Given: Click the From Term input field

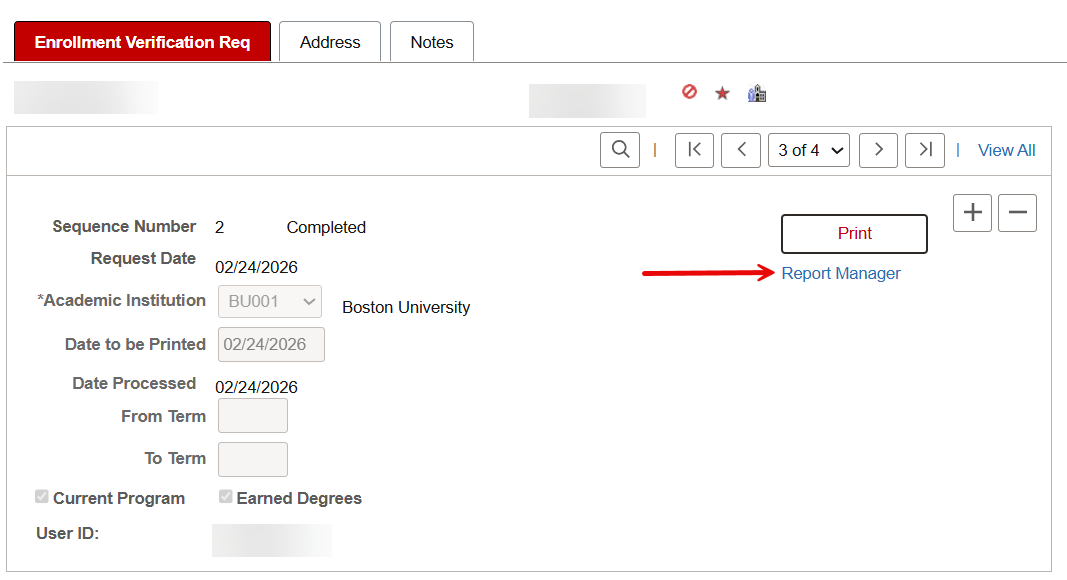Looking at the screenshot, I should click(253, 416).
